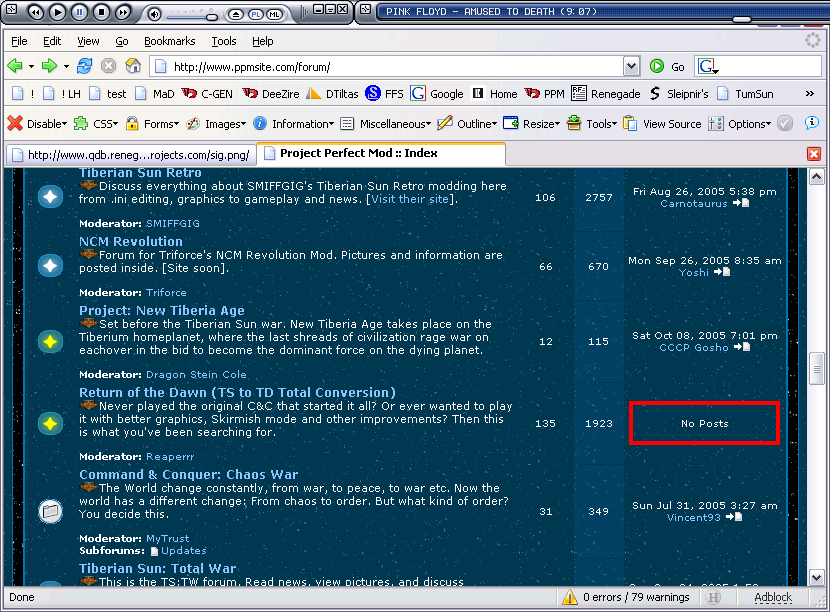
Task: Open the DTiltas bookmark
Action: point(332,94)
